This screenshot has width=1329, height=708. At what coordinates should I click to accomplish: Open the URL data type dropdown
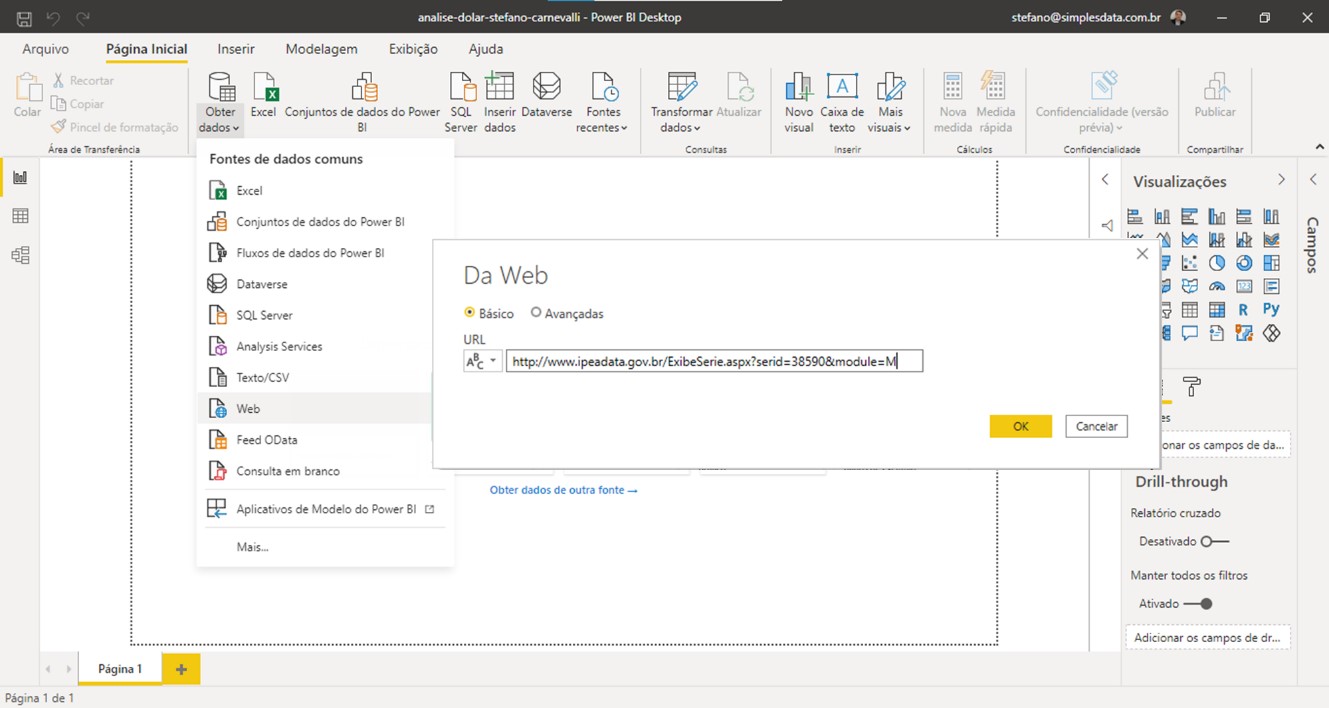pyautogui.click(x=482, y=361)
